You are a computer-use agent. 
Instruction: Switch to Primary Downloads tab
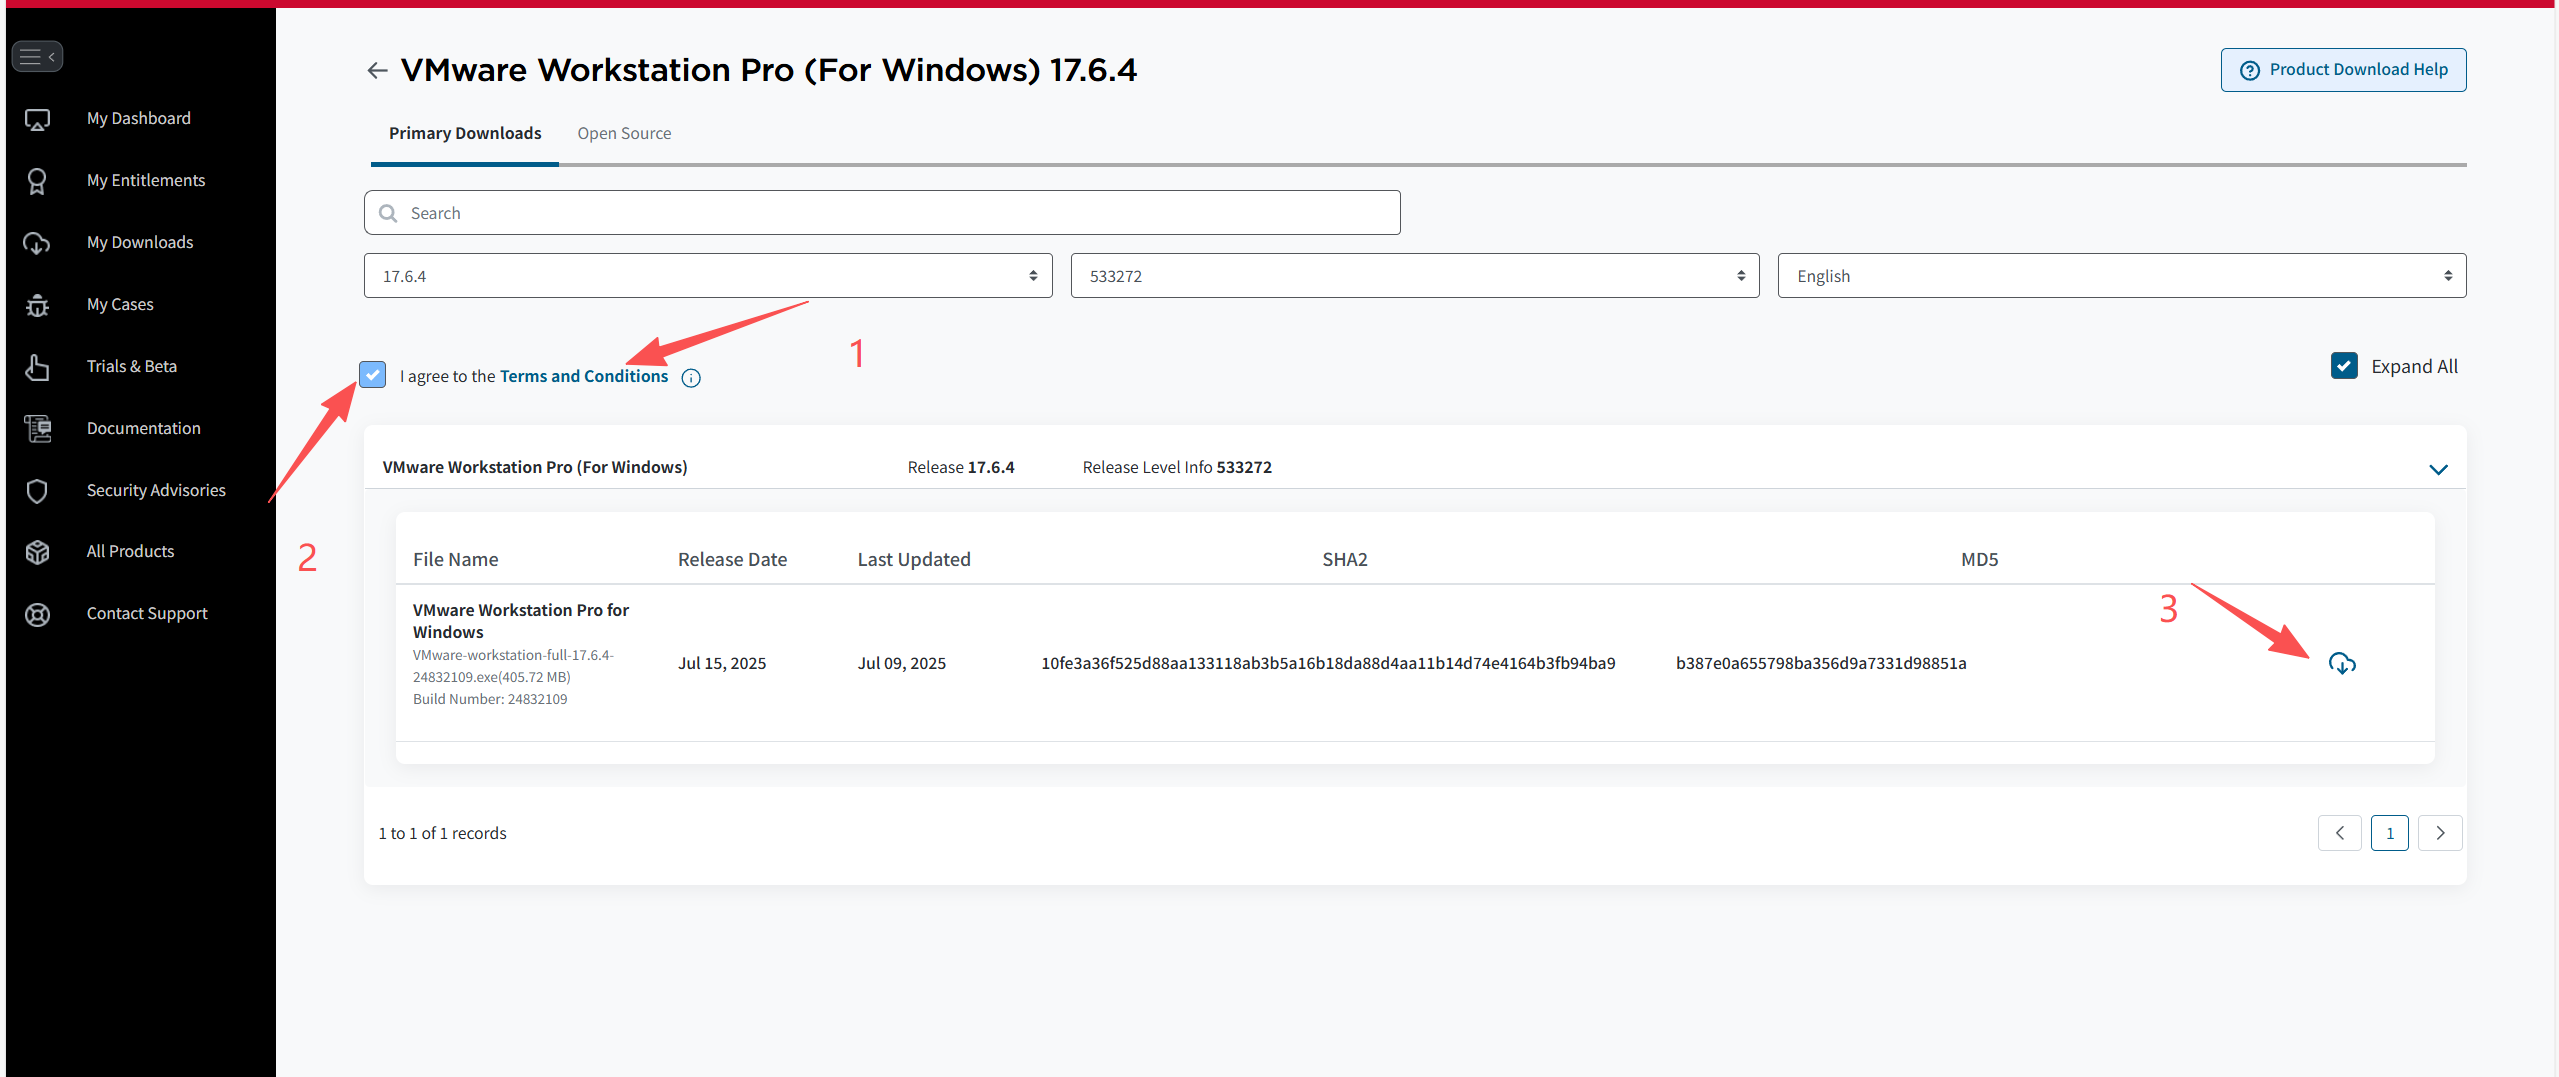(x=465, y=133)
